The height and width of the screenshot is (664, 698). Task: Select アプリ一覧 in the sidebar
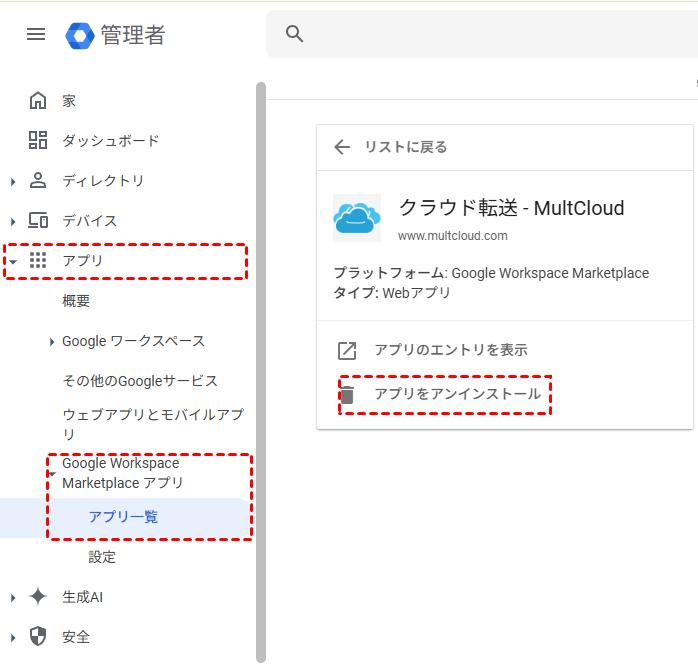click(123, 517)
